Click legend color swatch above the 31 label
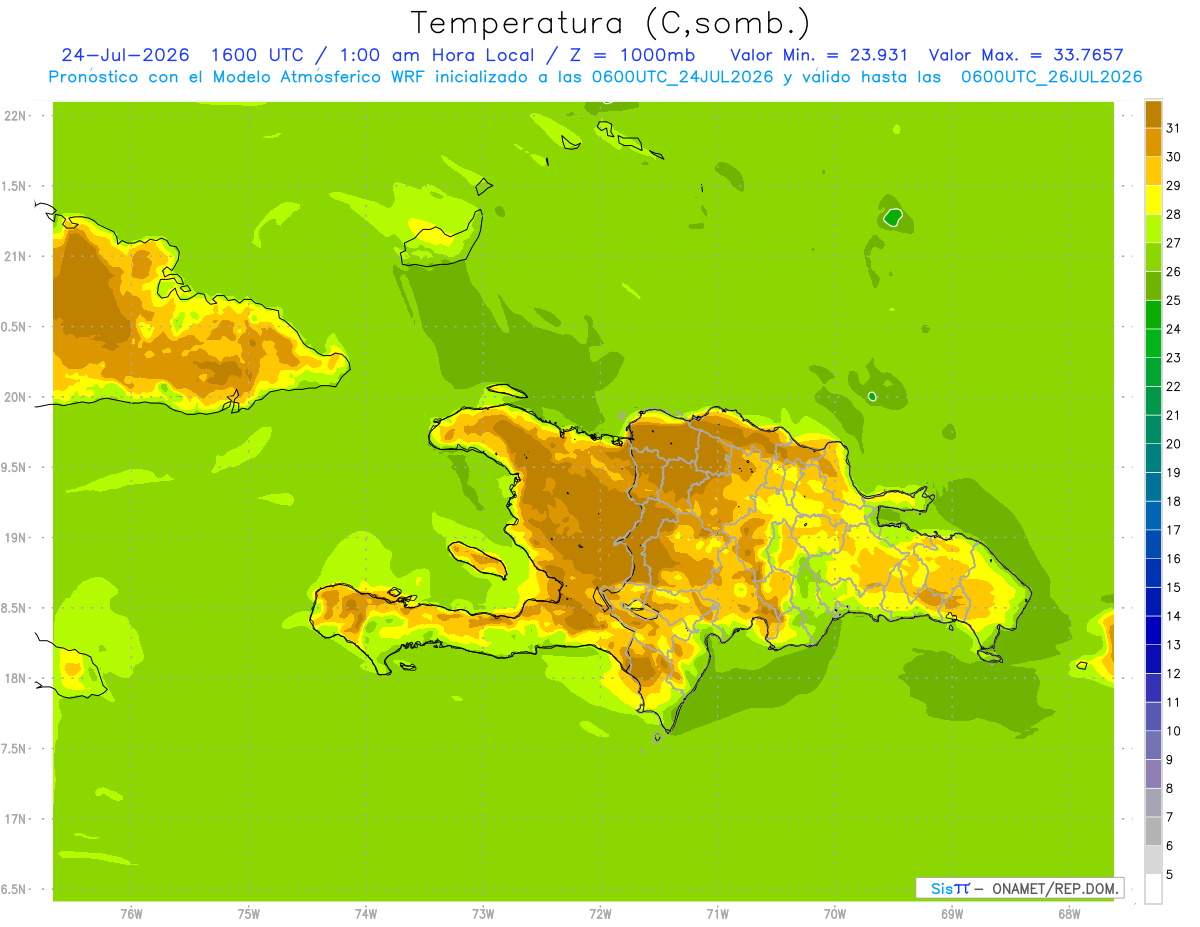Screen dimensions: 1200x927 click(1153, 114)
